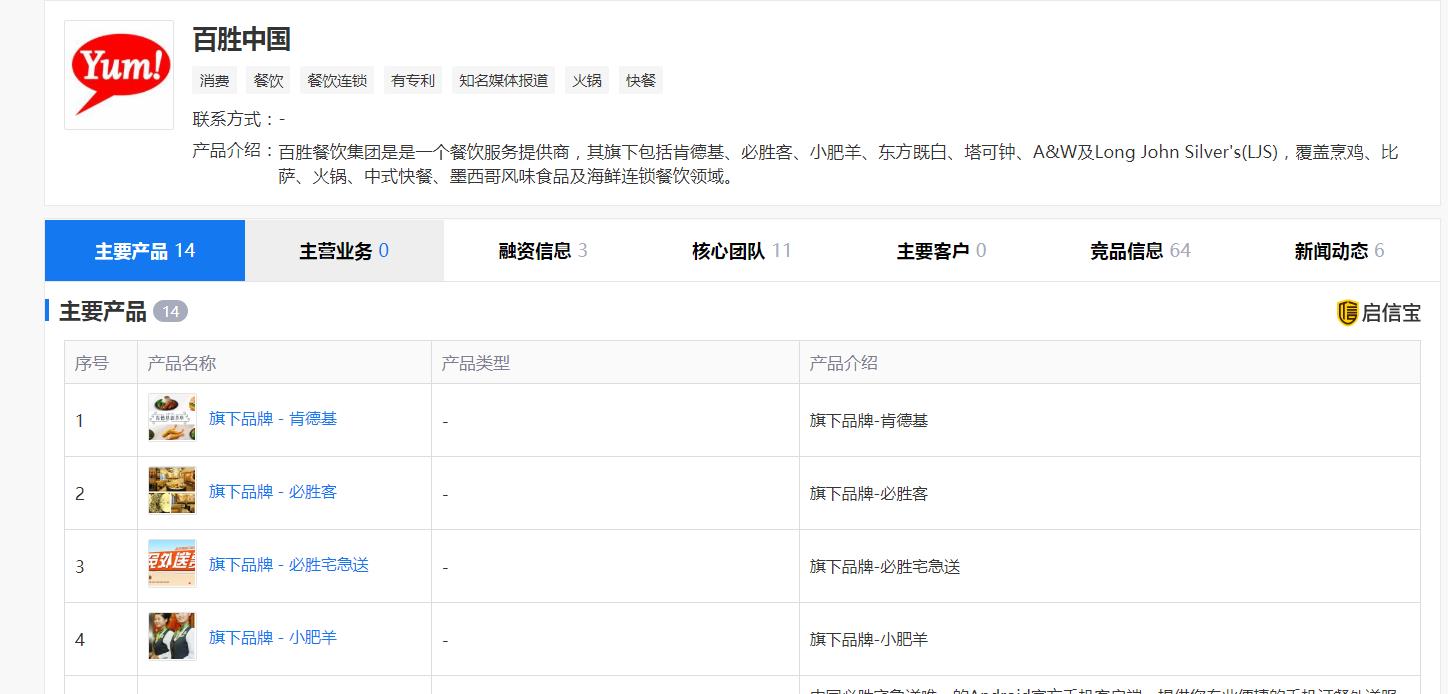This screenshot has height=694, width=1448.
Task: Open the 必胜宅急送 product thumbnail
Action: (172, 564)
